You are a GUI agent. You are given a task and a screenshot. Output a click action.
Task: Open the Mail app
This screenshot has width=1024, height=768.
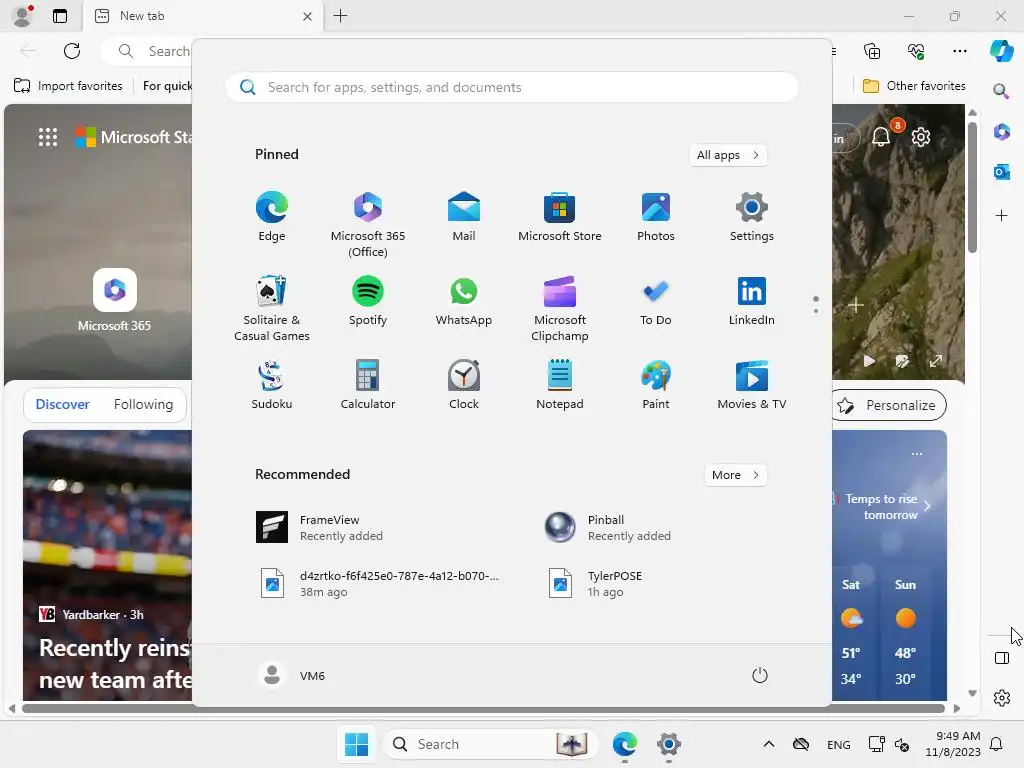tap(464, 217)
